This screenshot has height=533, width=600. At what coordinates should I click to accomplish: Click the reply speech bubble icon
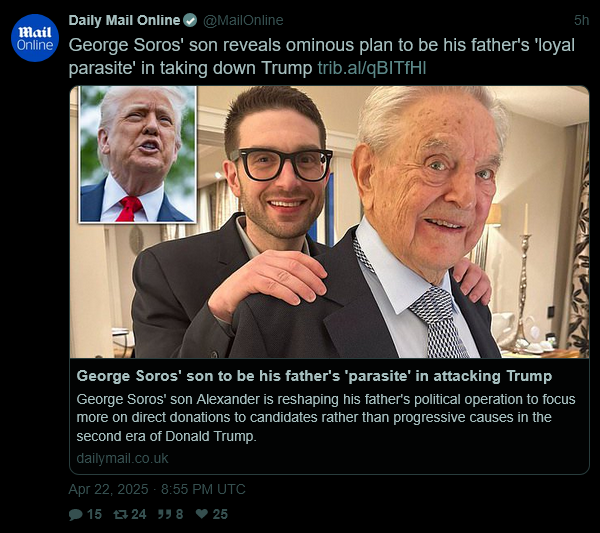75,514
